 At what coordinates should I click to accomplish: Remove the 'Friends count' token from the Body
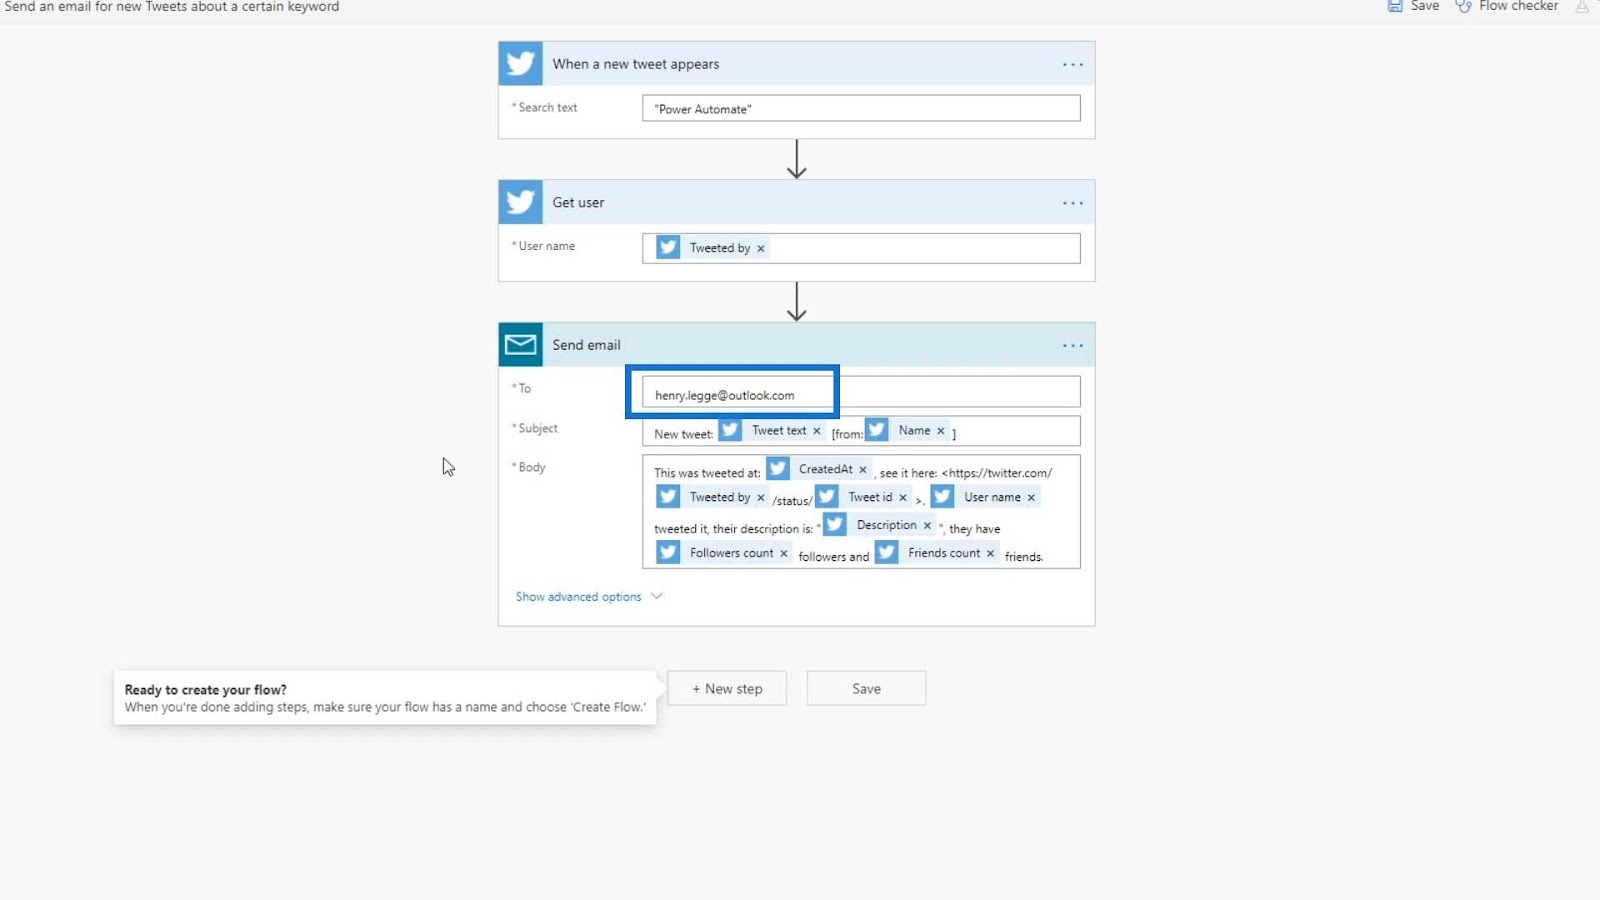tap(991, 554)
